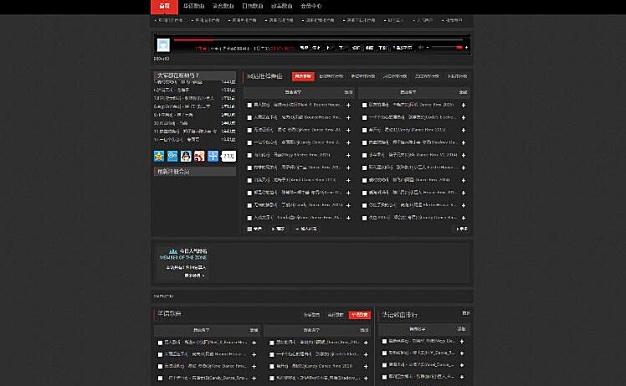This screenshot has height=386, width=626.
Task: Click the add-to-list button below the main chart
Action: pos(306,229)
